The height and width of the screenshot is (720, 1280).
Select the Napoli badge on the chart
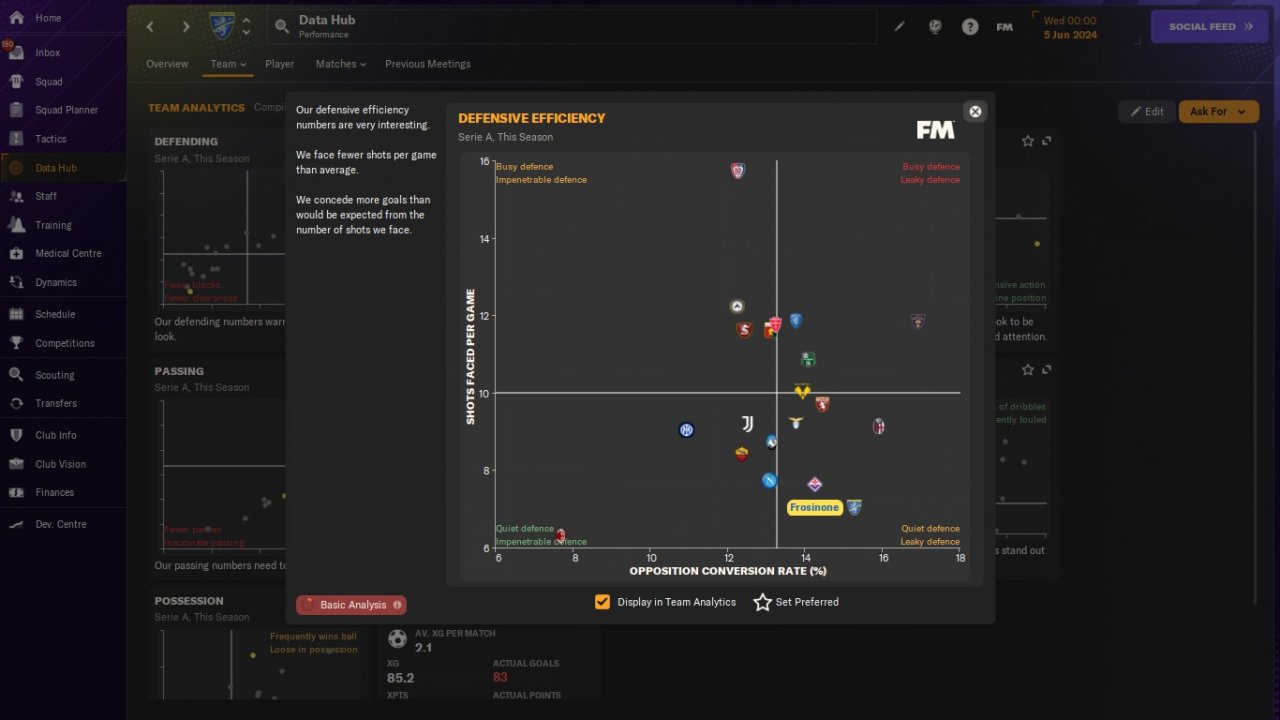pyautogui.click(x=769, y=481)
